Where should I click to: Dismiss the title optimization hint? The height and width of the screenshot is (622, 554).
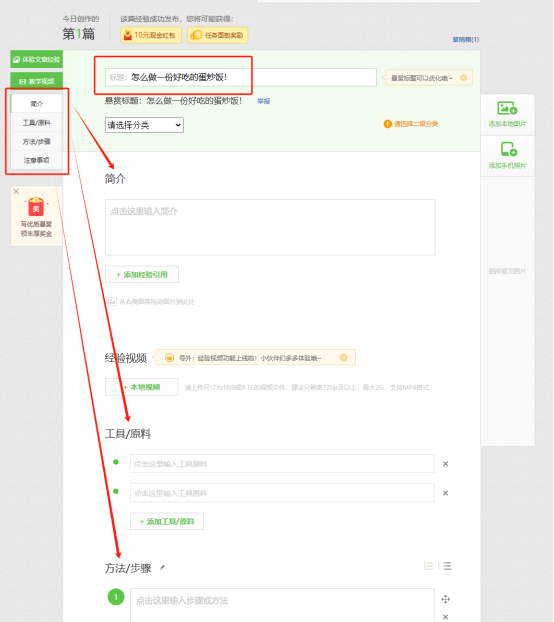(x=463, y=78)
